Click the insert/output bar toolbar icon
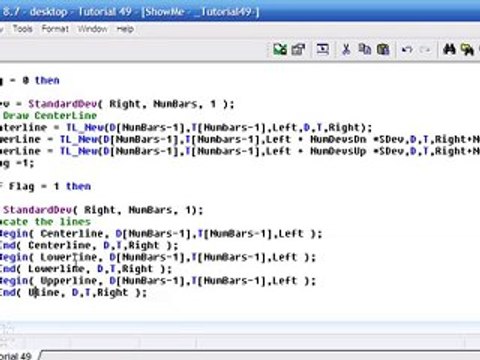Image resolution: width=480 pixels, height=360 pixels. click(322, 49)
